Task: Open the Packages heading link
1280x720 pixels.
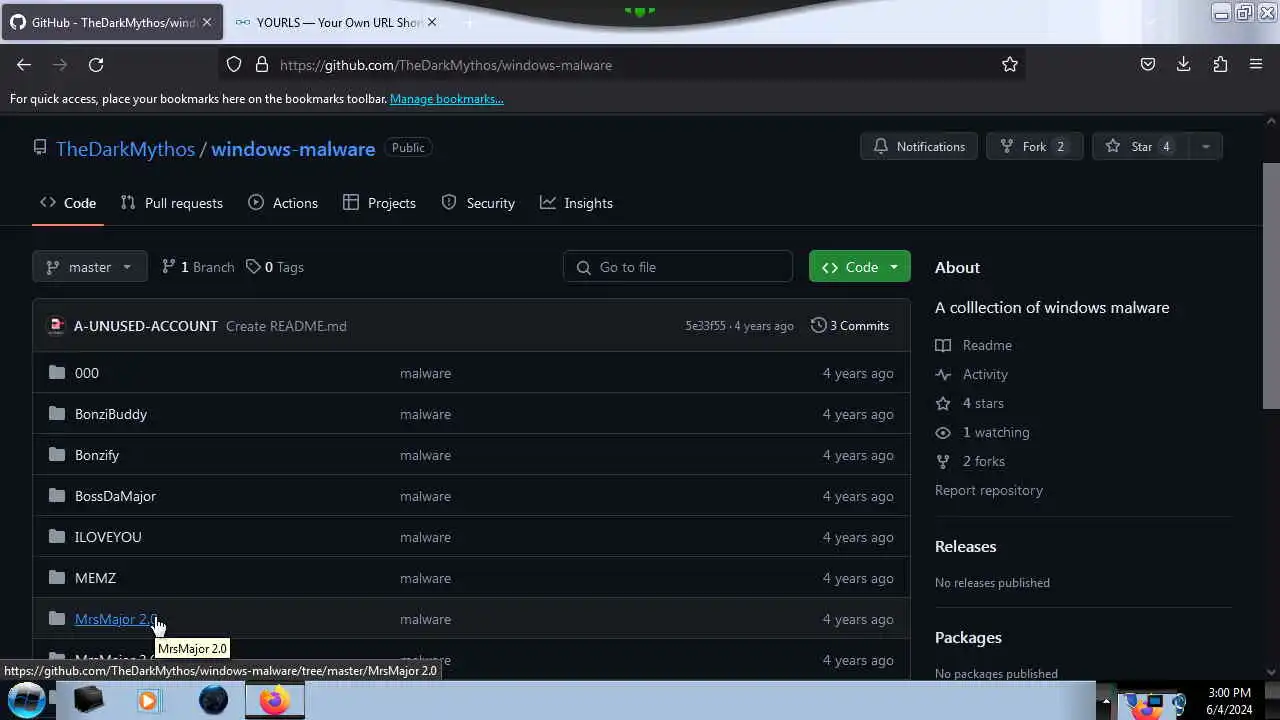Action: tap(968, 637)
